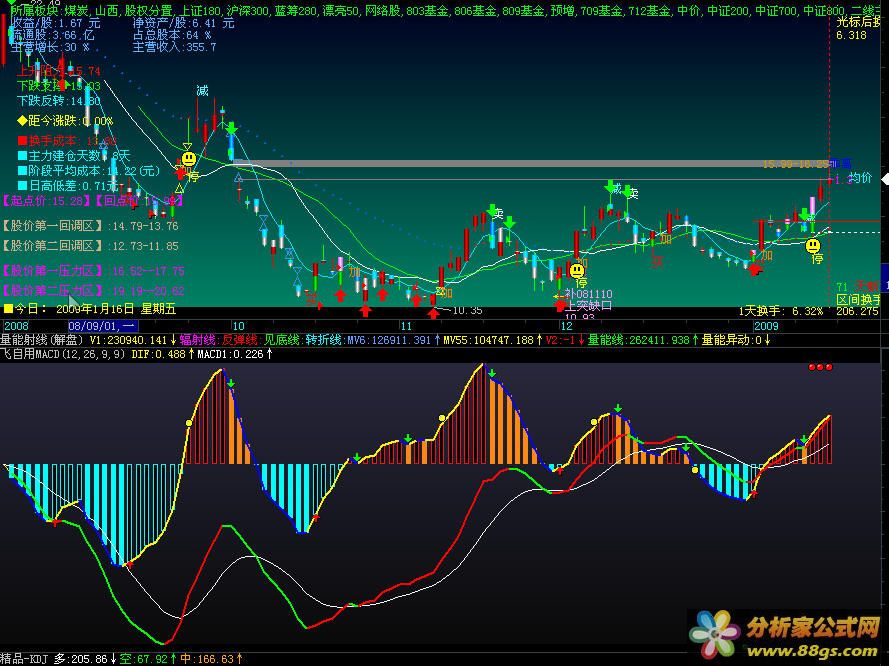This screenshot has height=666, width=889.
Task: Click the 反弹线 legend label
Action: (240, 340)
